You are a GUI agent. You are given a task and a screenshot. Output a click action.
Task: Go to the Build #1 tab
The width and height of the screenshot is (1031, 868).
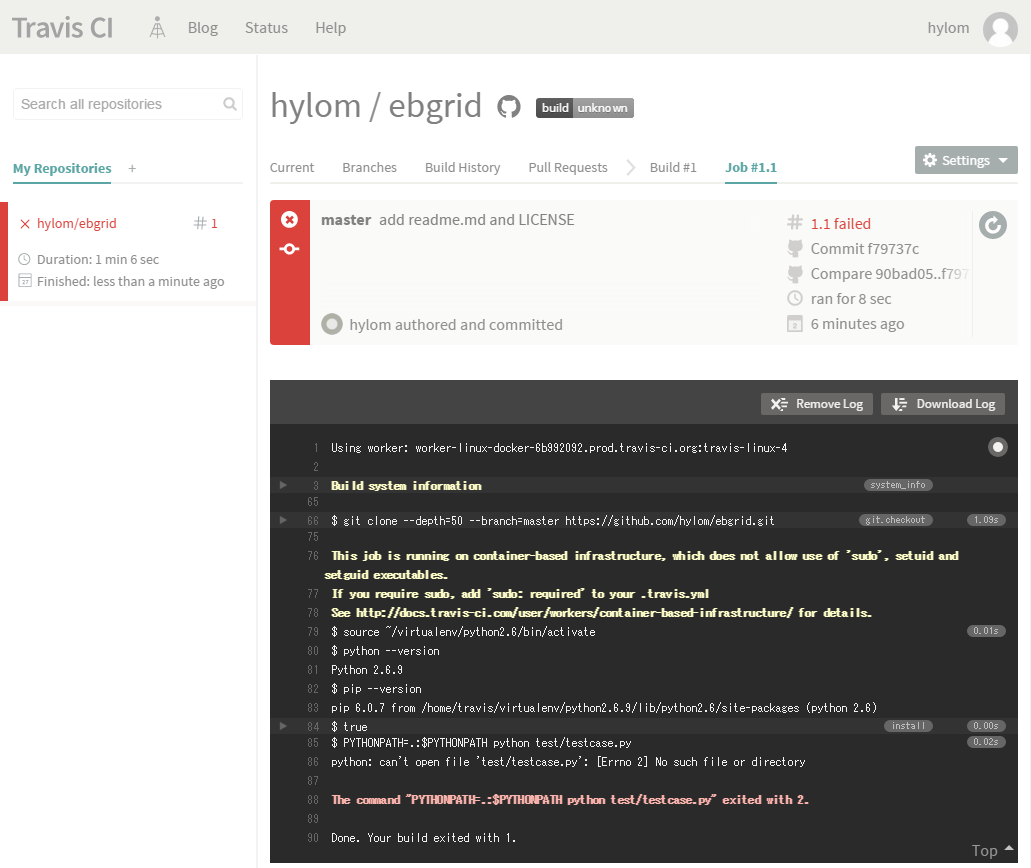tap(673, 168)
